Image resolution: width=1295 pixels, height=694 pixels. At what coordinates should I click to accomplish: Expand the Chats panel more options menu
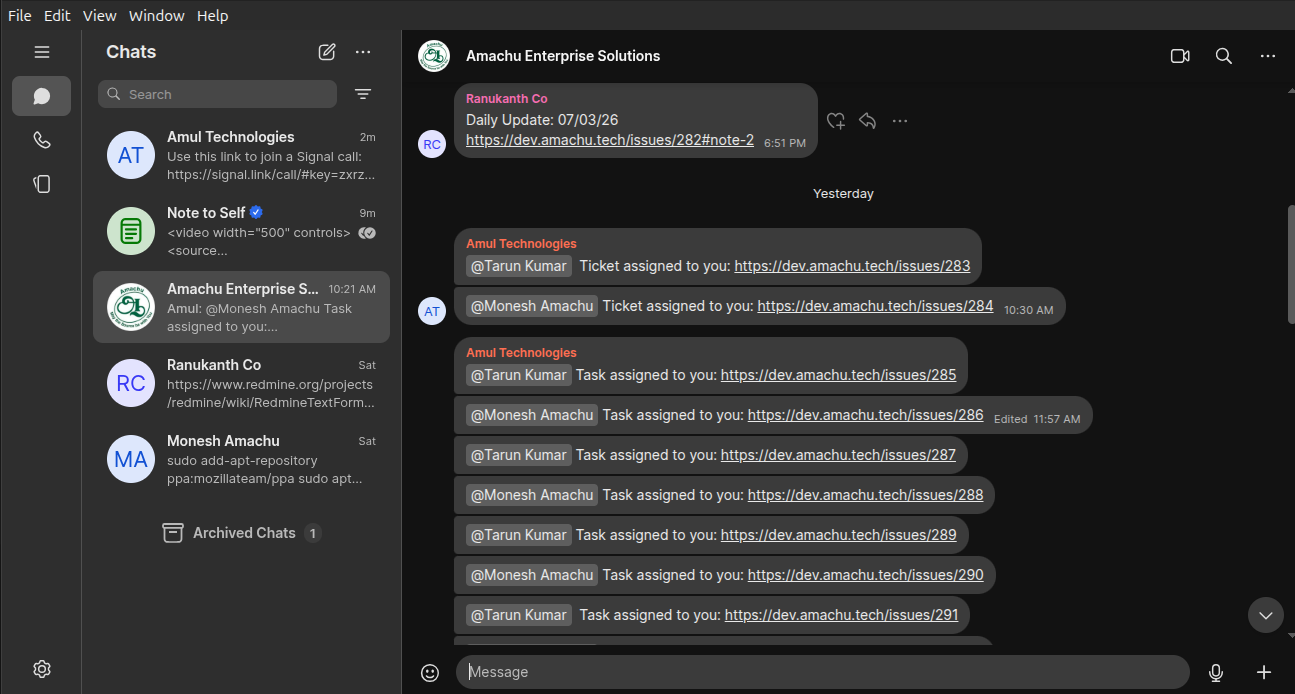point(363,52)
